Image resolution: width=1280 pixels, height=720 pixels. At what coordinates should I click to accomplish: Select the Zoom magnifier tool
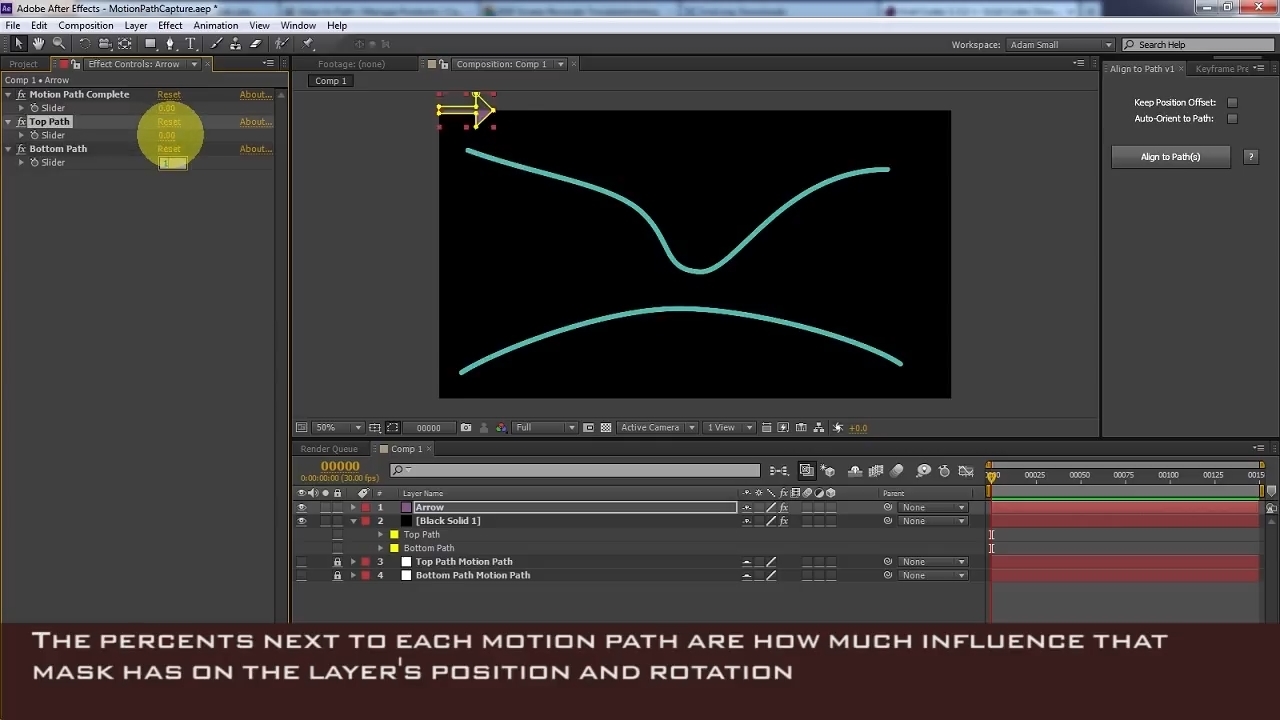point(59,44)
